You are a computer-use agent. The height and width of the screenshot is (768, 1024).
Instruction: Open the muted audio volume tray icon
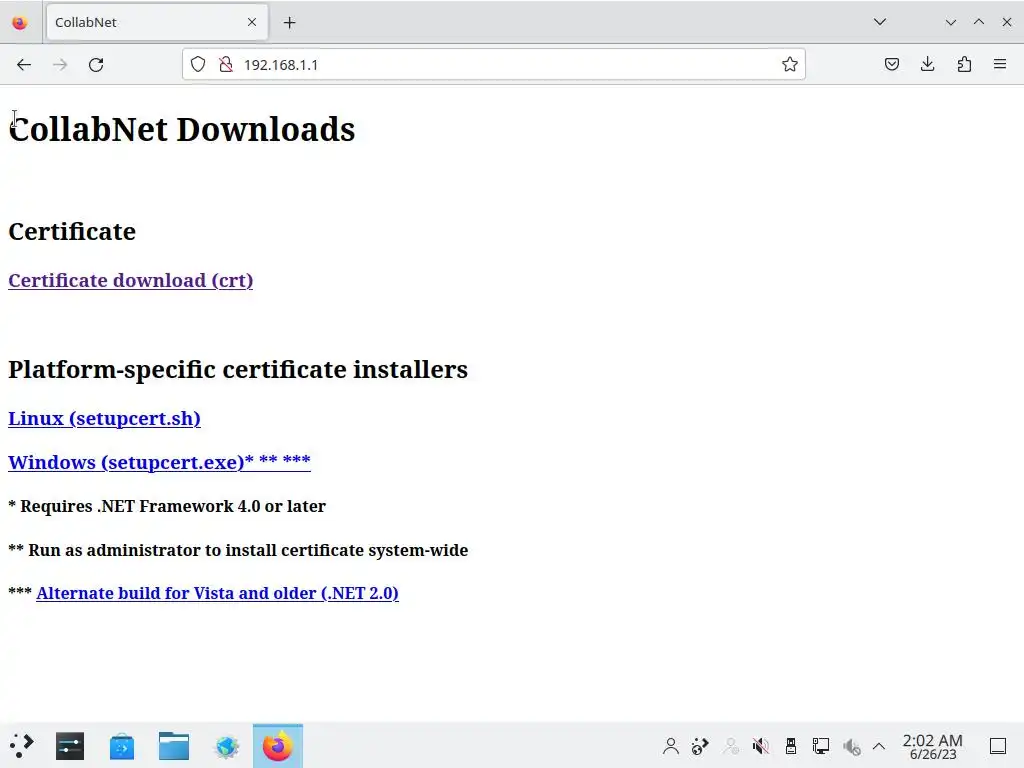point(760,746)
